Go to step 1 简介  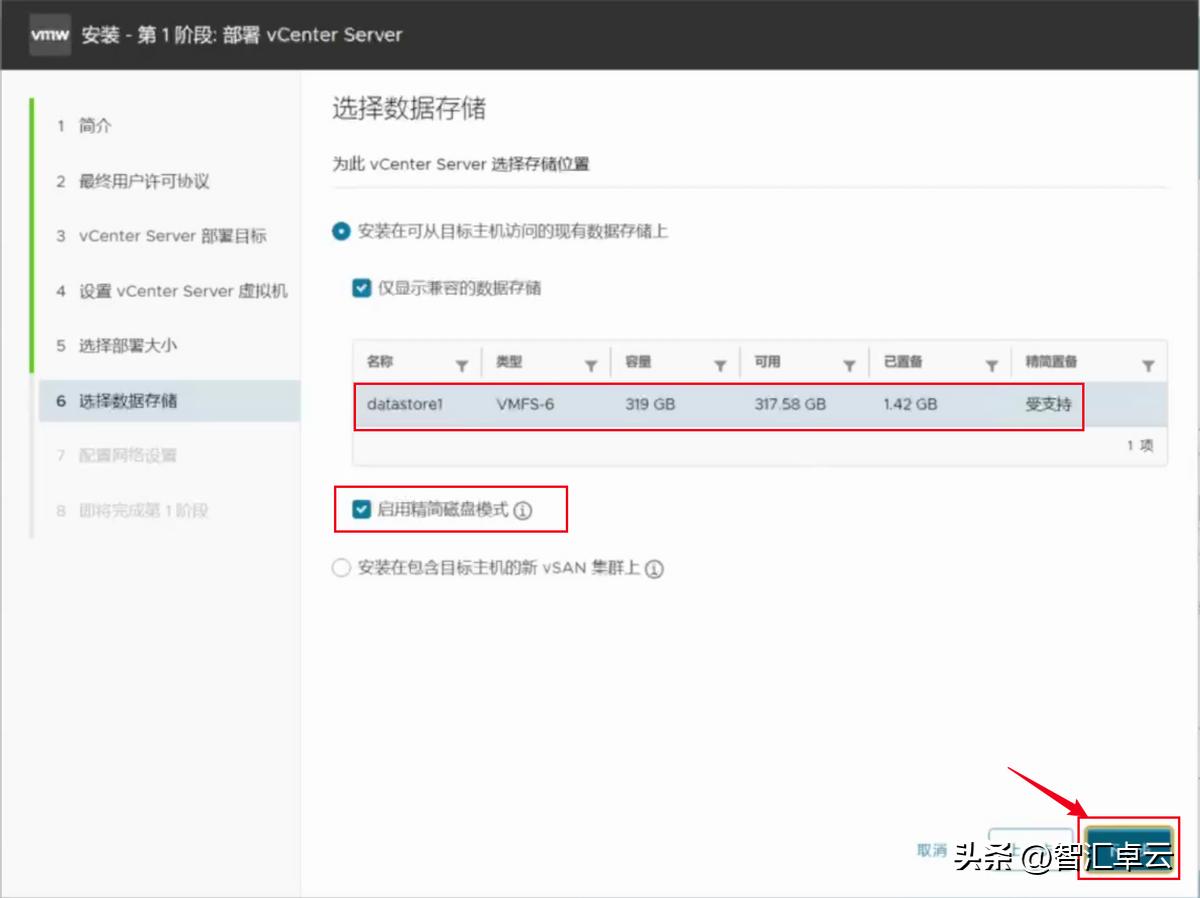click(x=84, y=126)
